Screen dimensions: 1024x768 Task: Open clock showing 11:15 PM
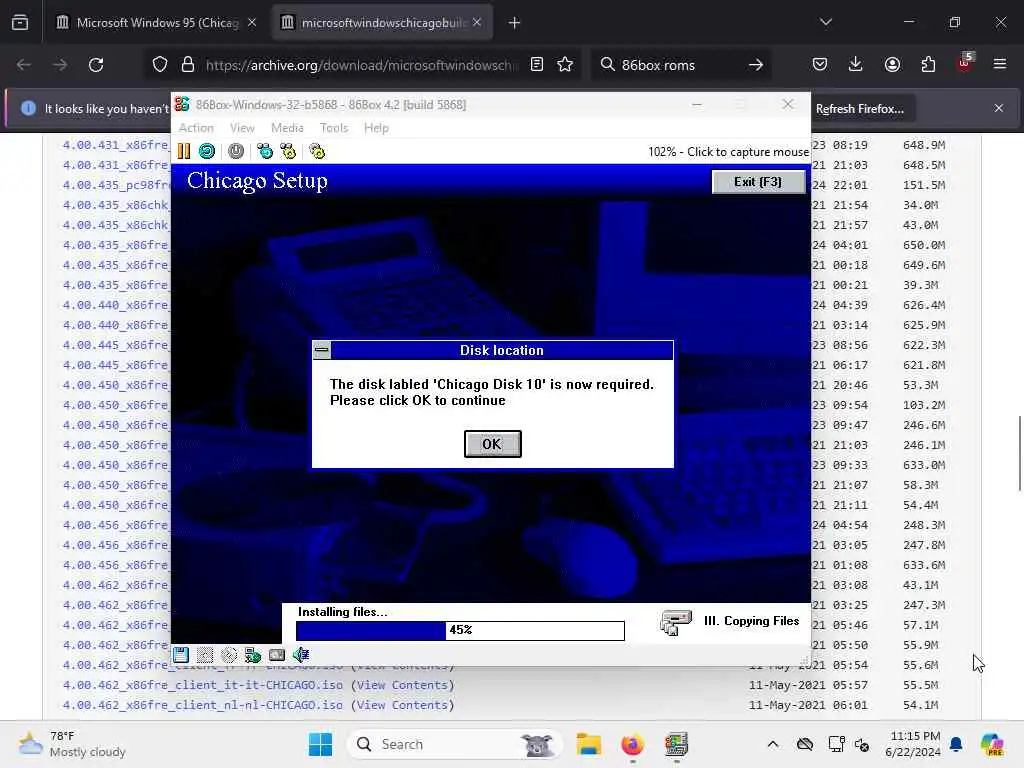pyautogui.click(x=914, y=744)
